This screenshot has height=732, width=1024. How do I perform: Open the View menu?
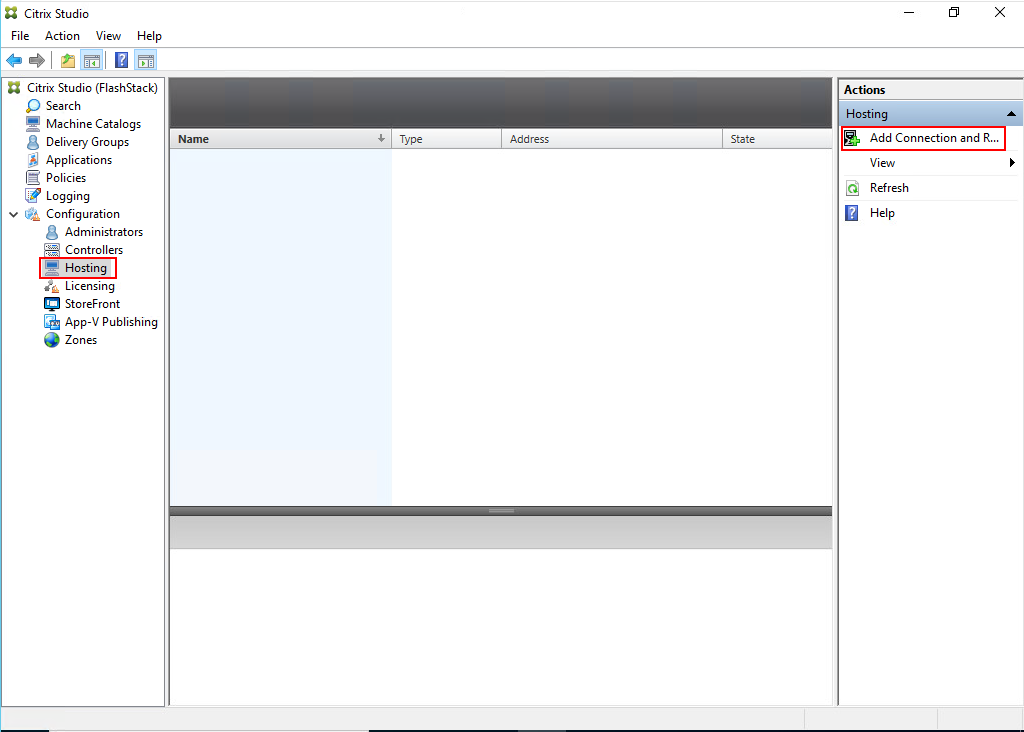click(x=108, y=35)
